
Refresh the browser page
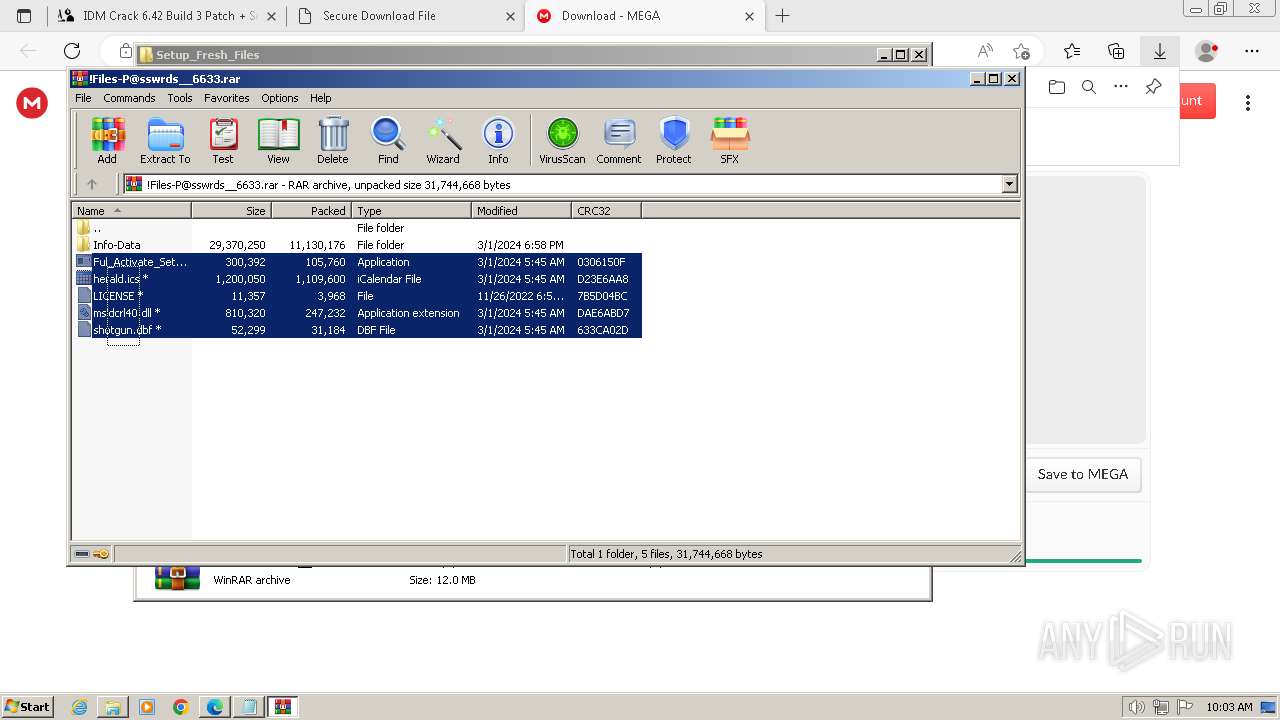coord(72,51)
